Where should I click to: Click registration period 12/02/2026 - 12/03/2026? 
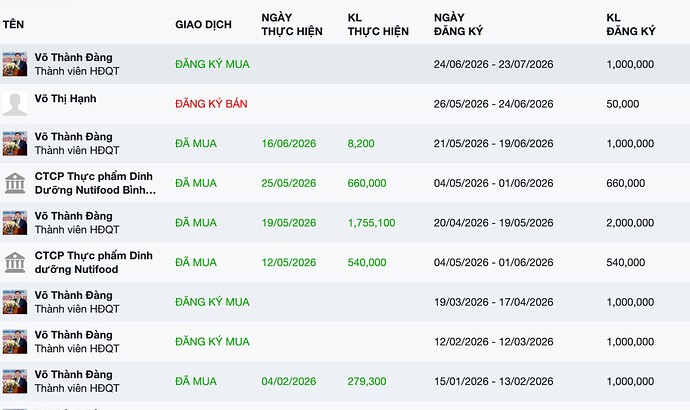click(x=493, y=341)
